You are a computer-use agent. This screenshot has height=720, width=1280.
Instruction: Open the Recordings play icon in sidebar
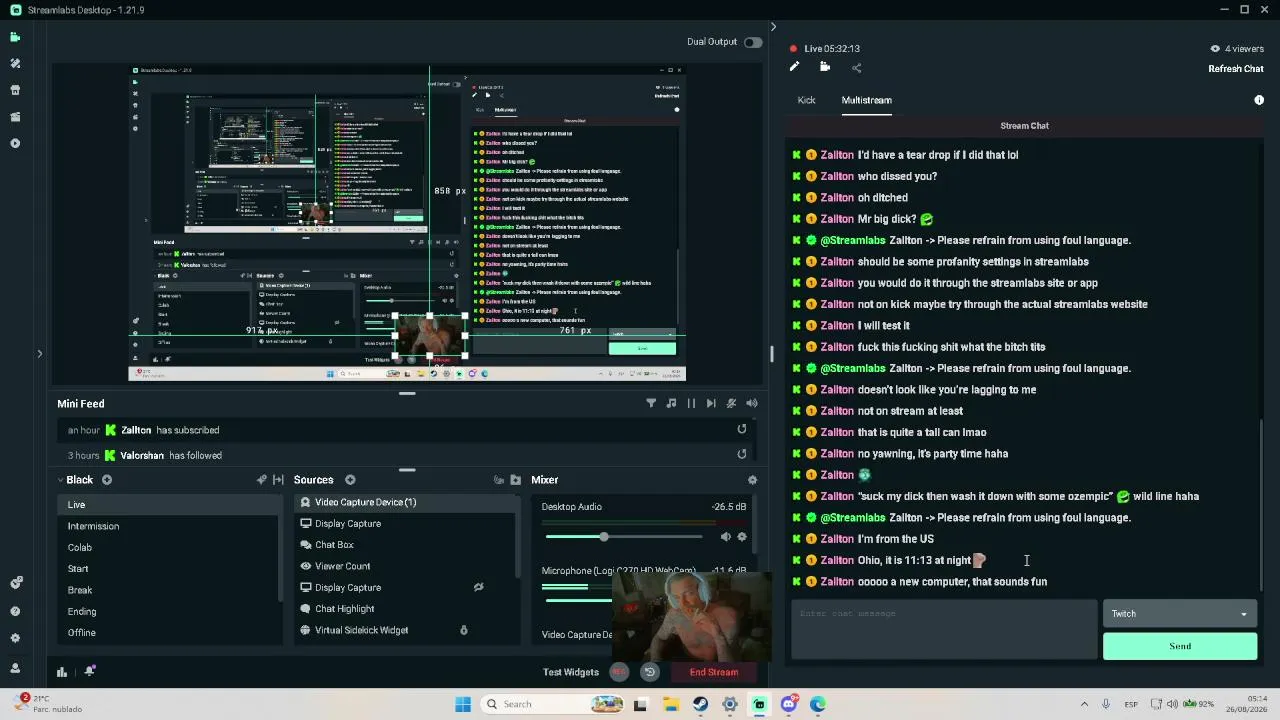tap(15, 143)
